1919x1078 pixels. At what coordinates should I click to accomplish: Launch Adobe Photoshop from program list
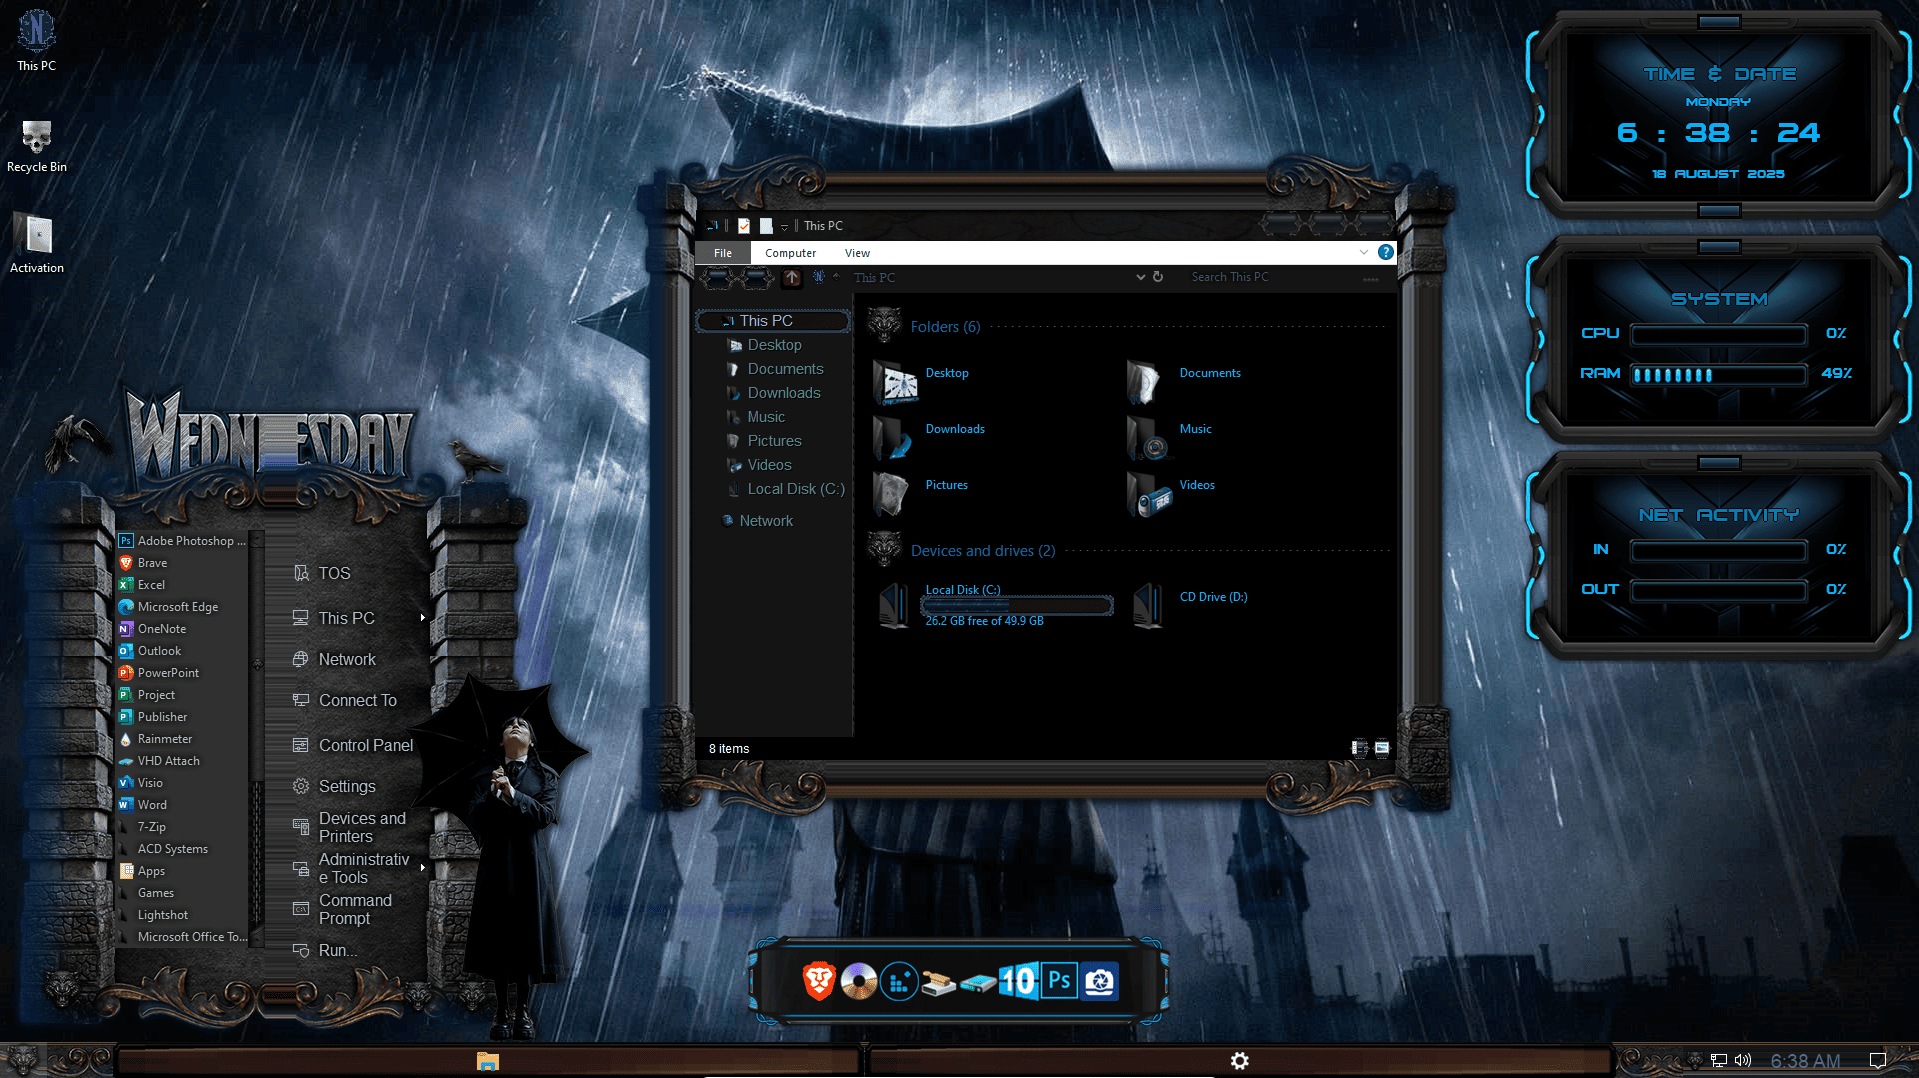pyautogui.click(x=191, y=540)
